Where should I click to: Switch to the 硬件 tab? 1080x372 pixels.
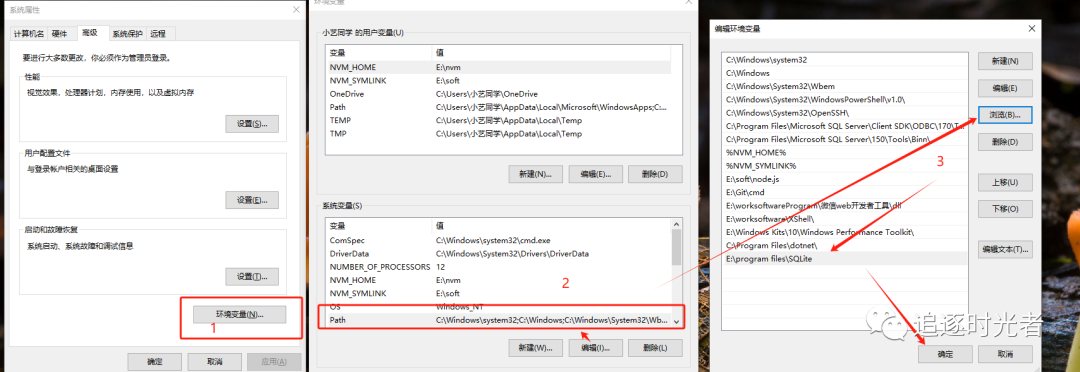(60, 34)
